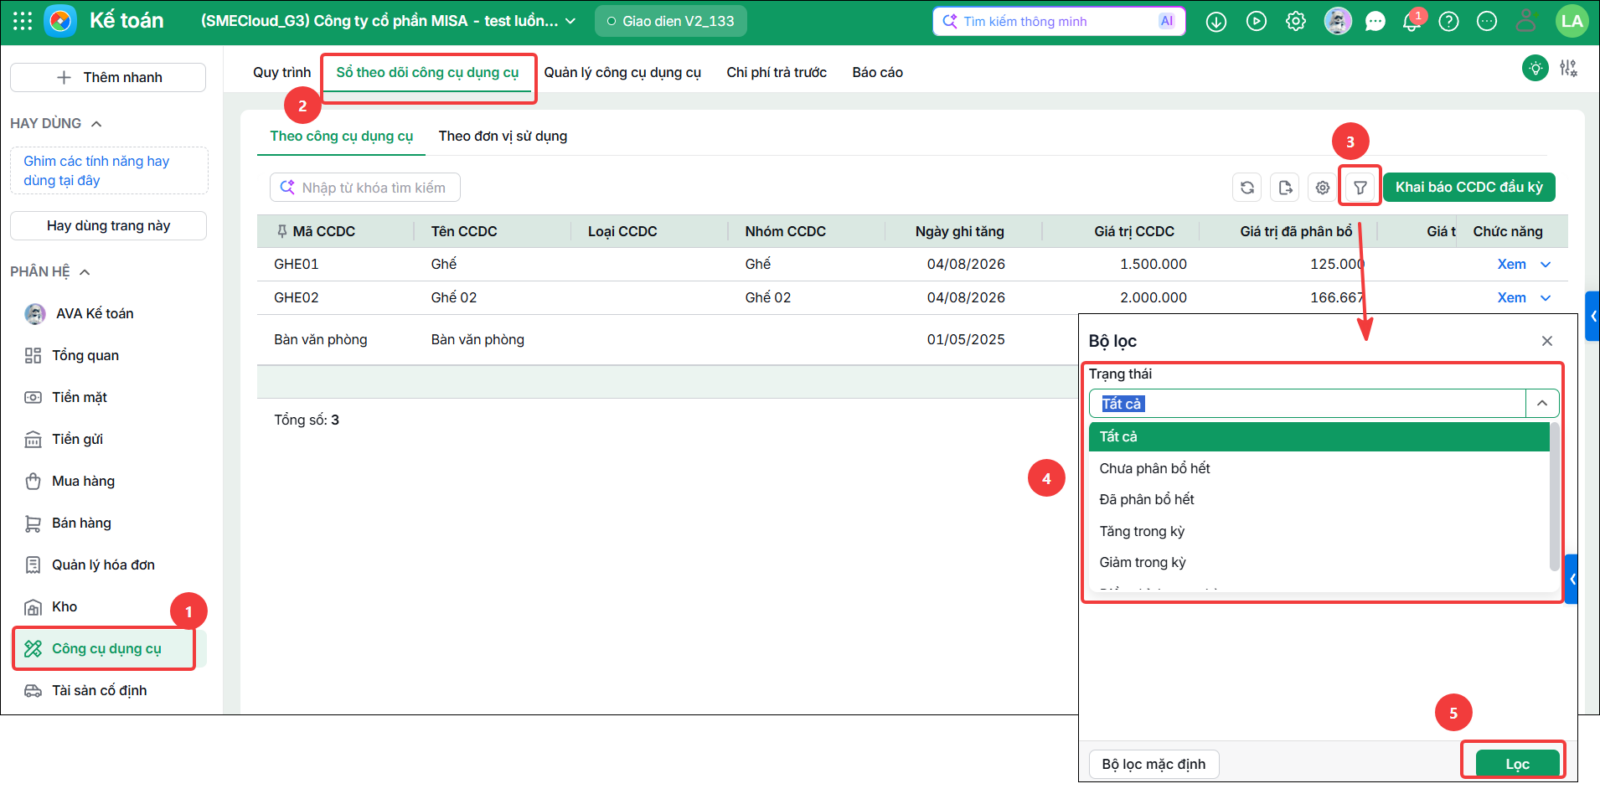Click the MISA Kế toán logo
The image size is (1600, 794).
coord(60,21)
